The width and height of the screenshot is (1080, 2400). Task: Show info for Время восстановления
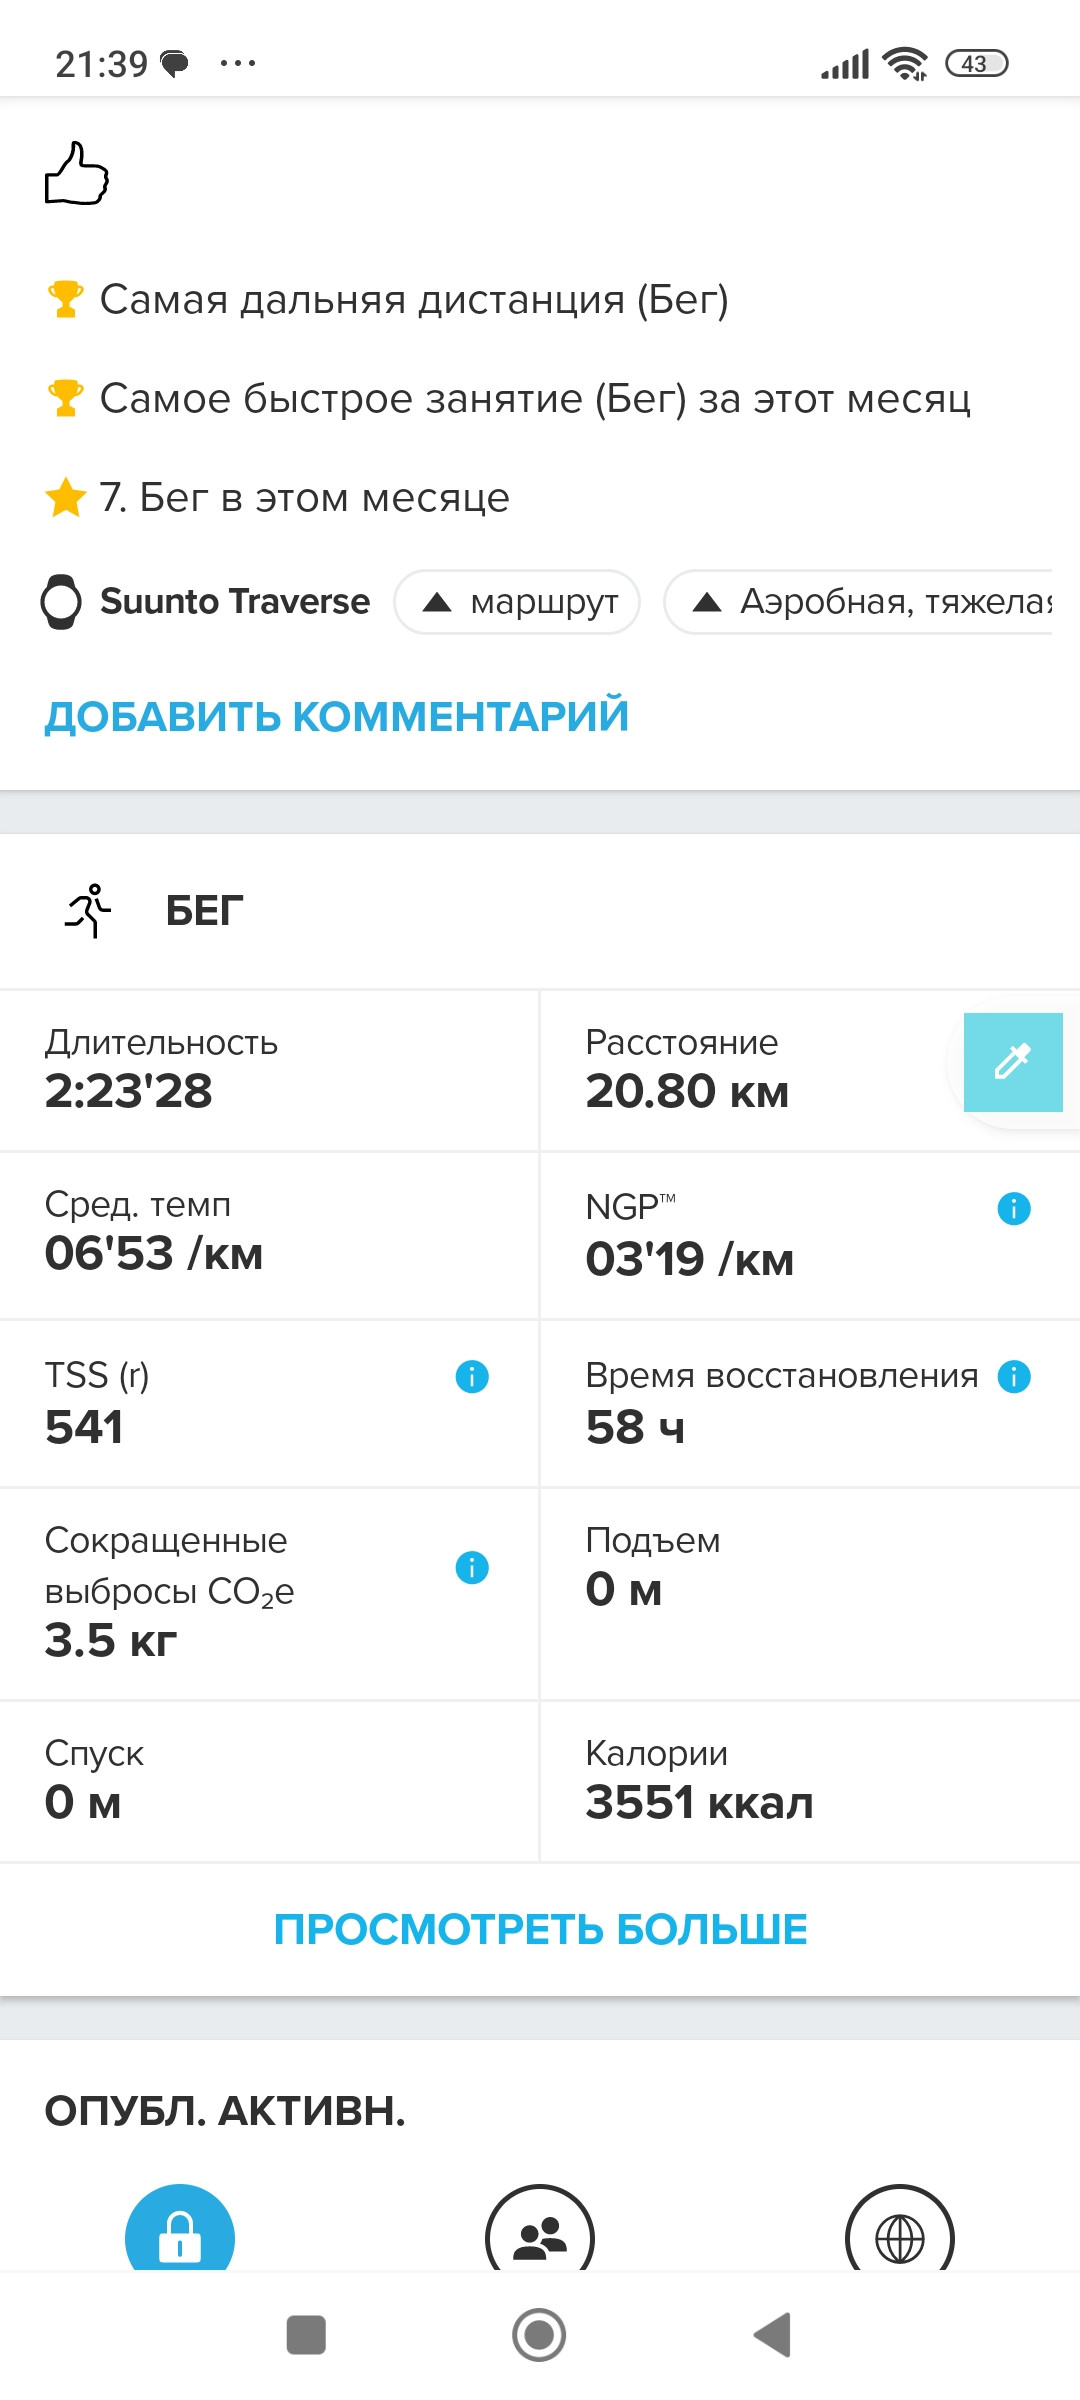(x=1014, y=1376)
